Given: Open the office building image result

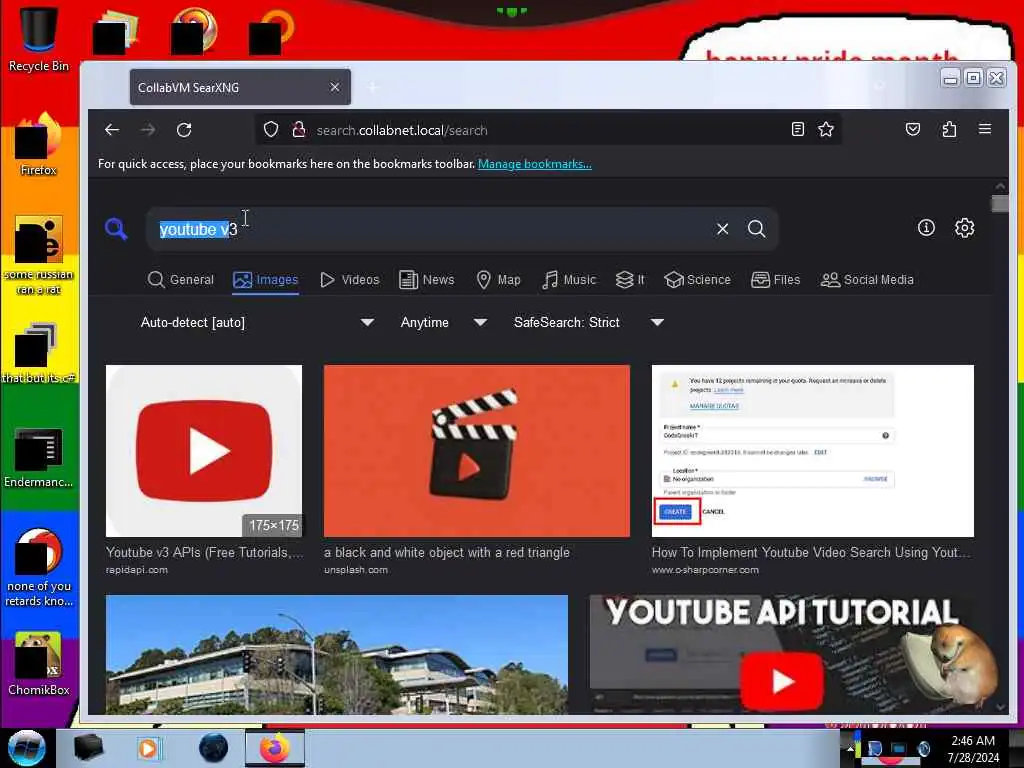Looking at the screenshot, I should point(337,654).
